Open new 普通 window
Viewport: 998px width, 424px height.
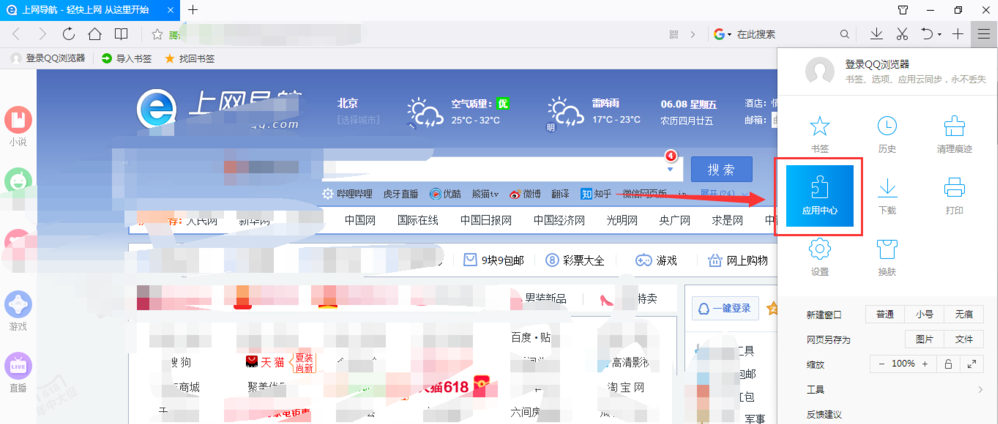click(x=885, y=314)
